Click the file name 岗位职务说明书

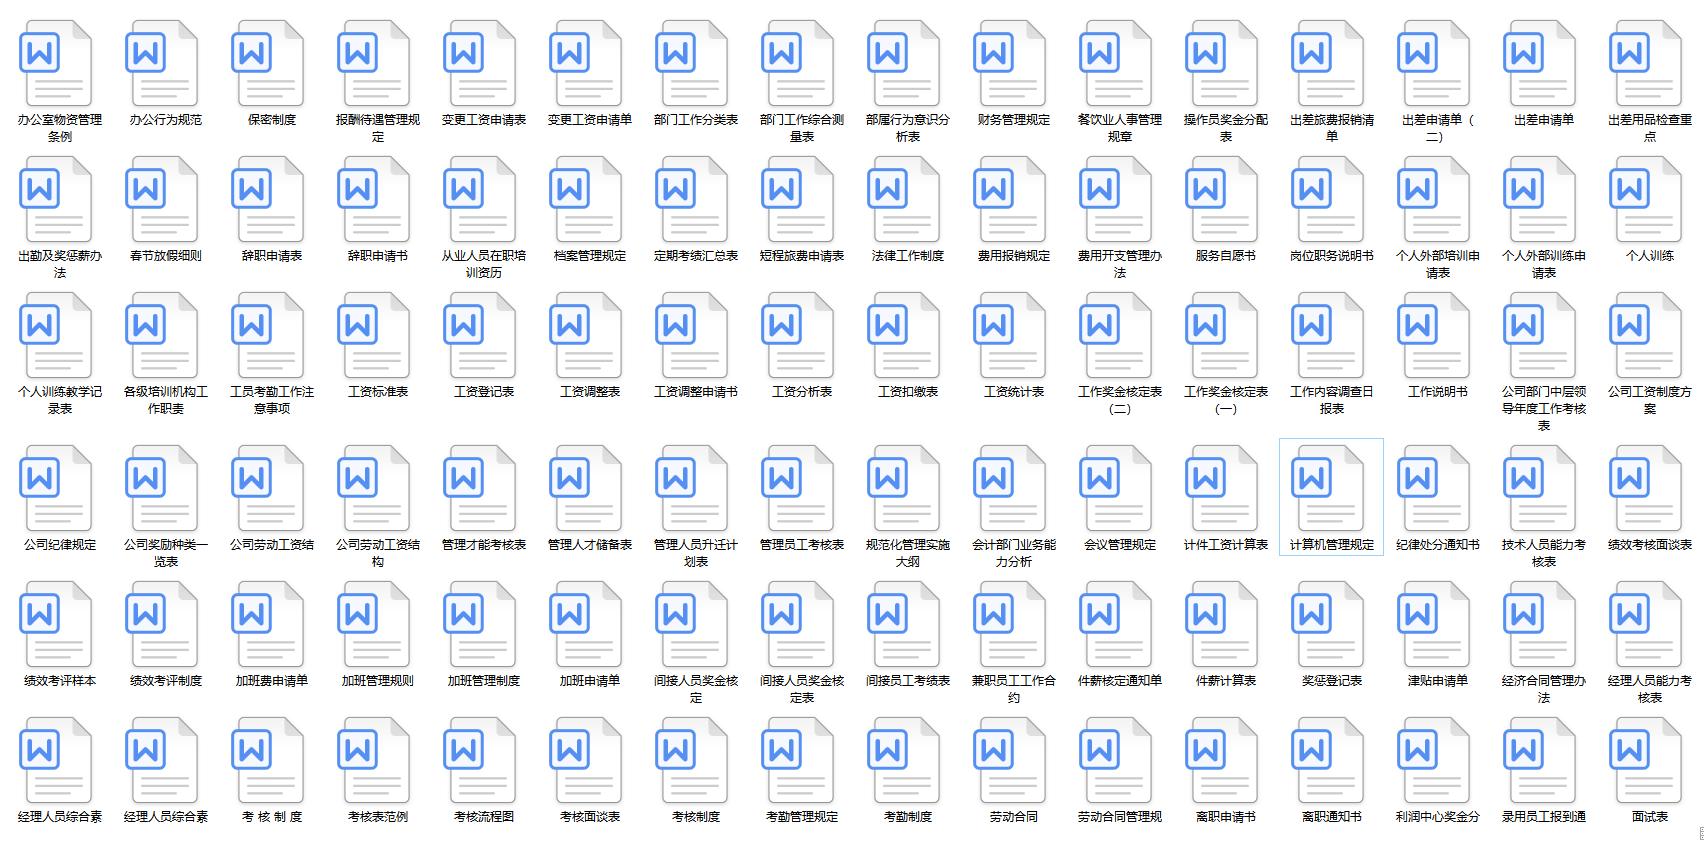pyautogui.click(x=1332, y=256)
